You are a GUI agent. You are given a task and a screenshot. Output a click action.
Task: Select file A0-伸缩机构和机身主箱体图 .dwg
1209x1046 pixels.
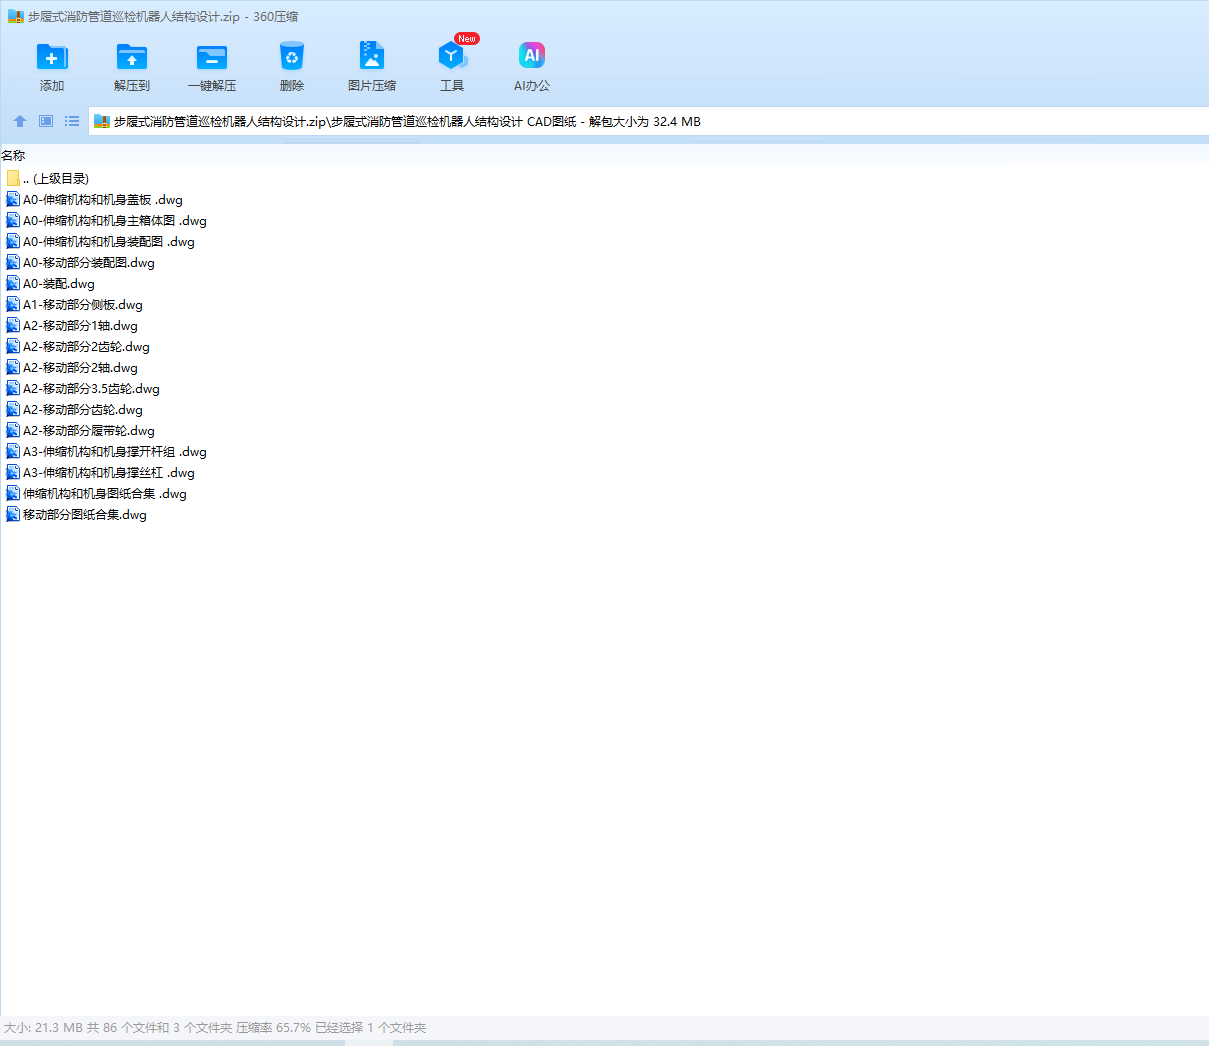coord(107,220)
